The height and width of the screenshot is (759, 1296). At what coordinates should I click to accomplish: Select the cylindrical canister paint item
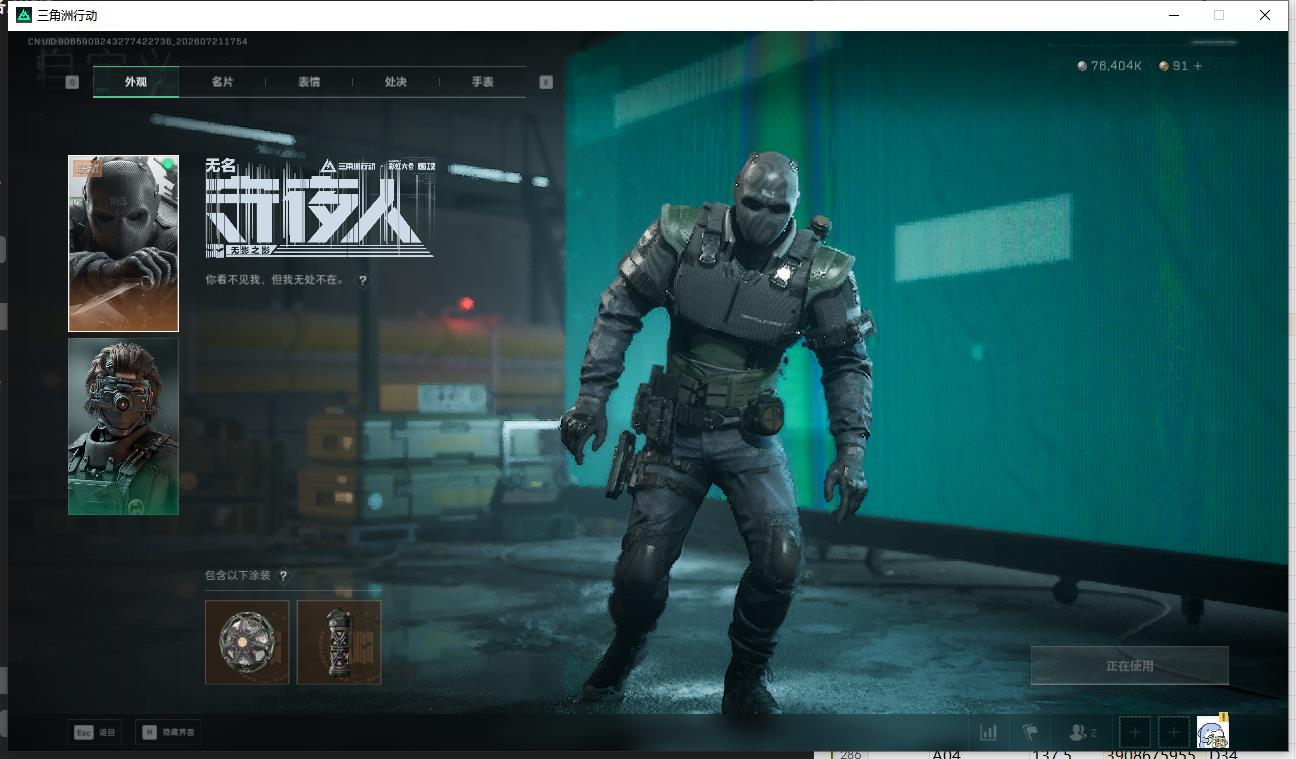(339, 642)
